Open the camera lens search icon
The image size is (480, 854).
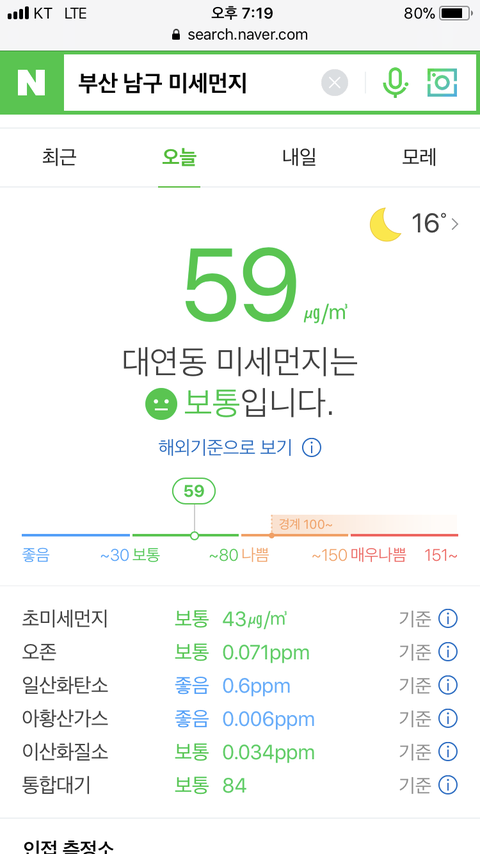(x=442, y=83)
